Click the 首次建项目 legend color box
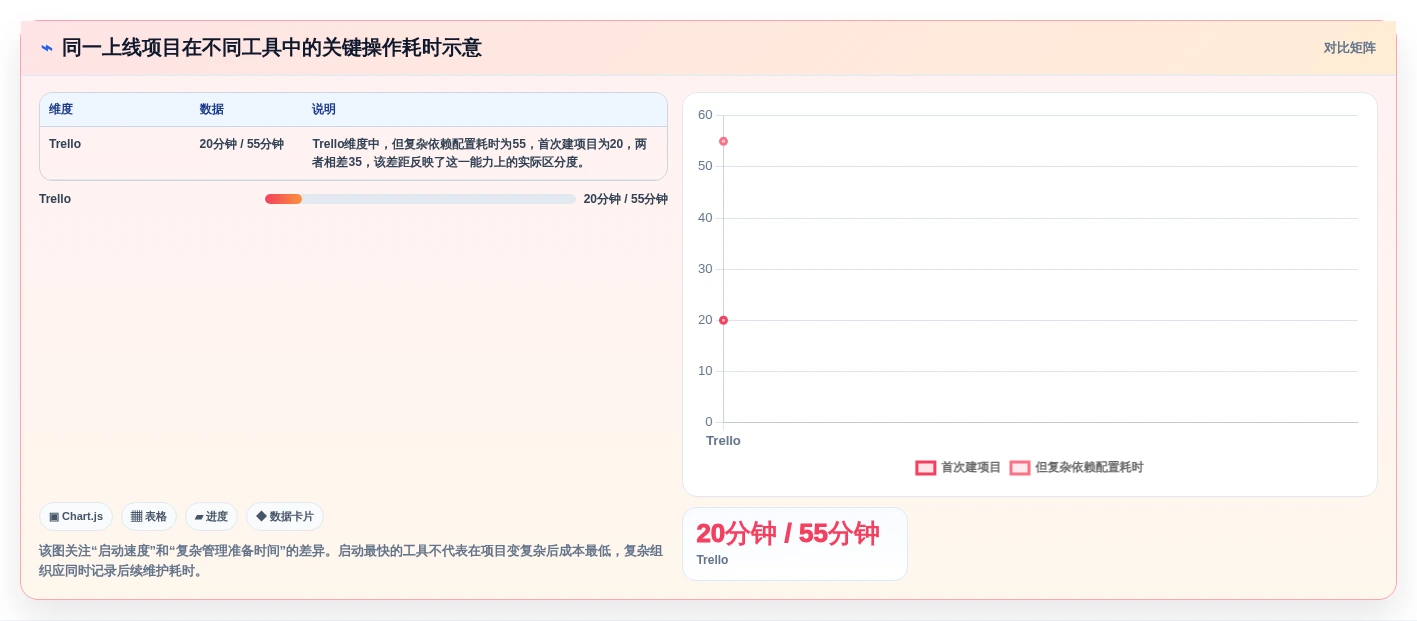This screenshot has height=621, width=1417. pos(926,468)
